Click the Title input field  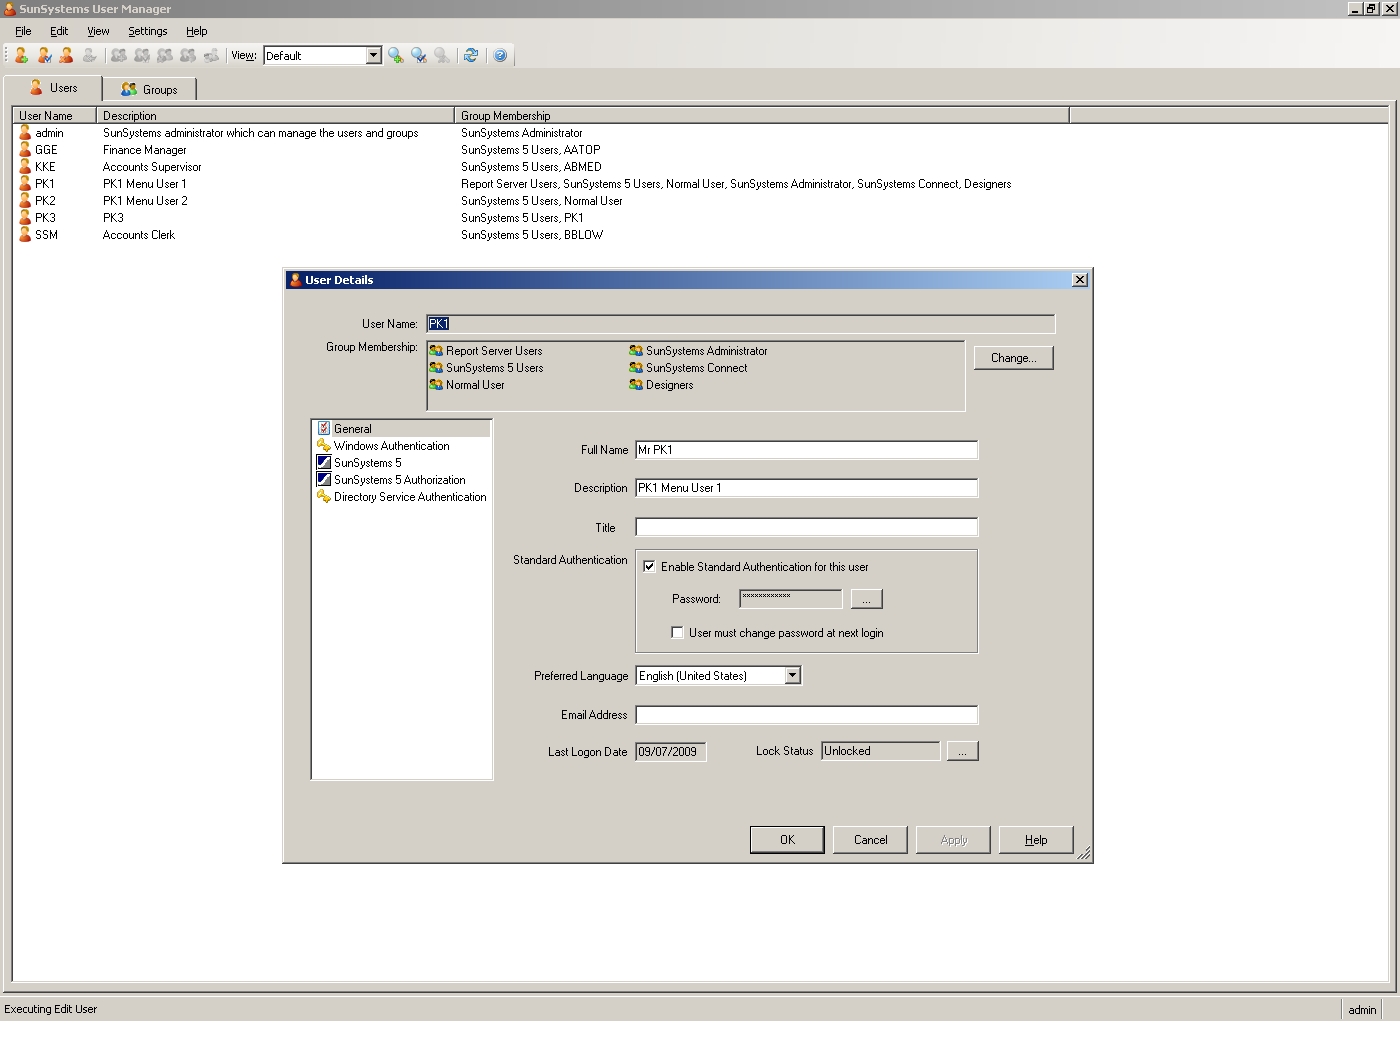pyautogui.click(x=806, y=527)
